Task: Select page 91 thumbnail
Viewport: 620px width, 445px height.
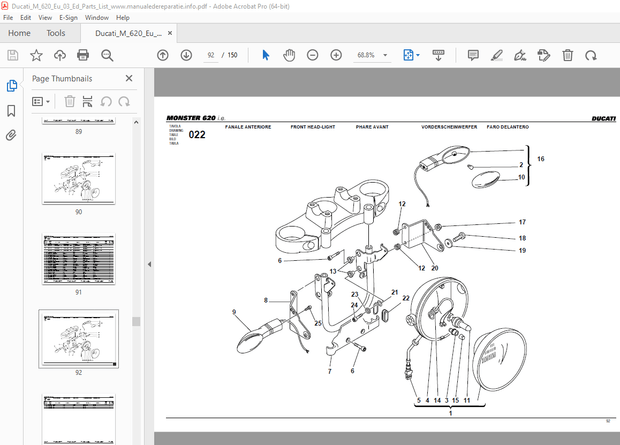Action: click(x=79, y=259)
